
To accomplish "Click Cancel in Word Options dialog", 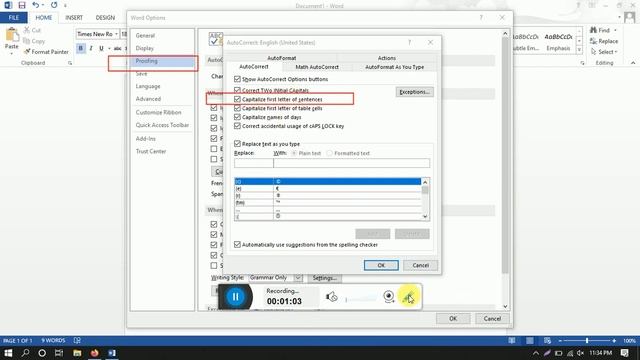I will tap(492, 318).
